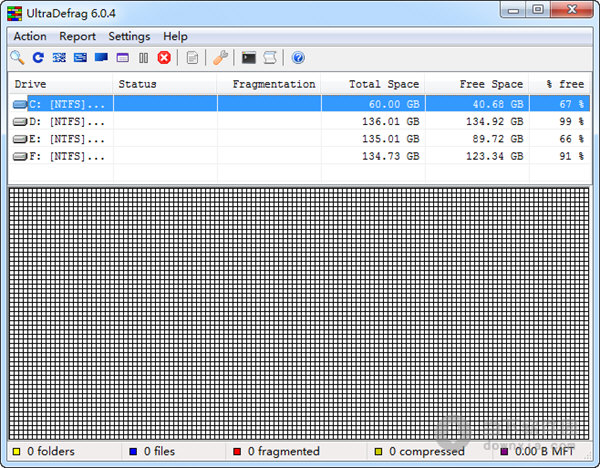Click the '0.00 B MFT' status bar entry
The height and width of the screenshot is (468, 600).
pyautogui.click(x=545, y=452)
